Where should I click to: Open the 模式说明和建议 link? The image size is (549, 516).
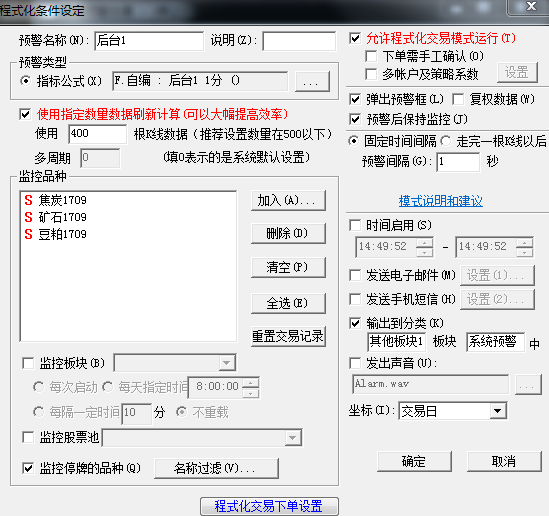[440, 201]
